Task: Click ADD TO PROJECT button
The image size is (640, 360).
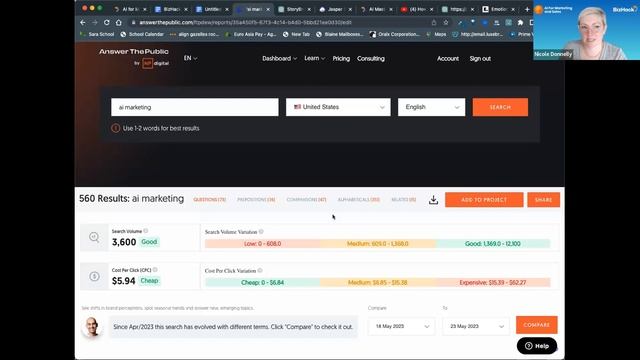Action: (x=484, y=200)
